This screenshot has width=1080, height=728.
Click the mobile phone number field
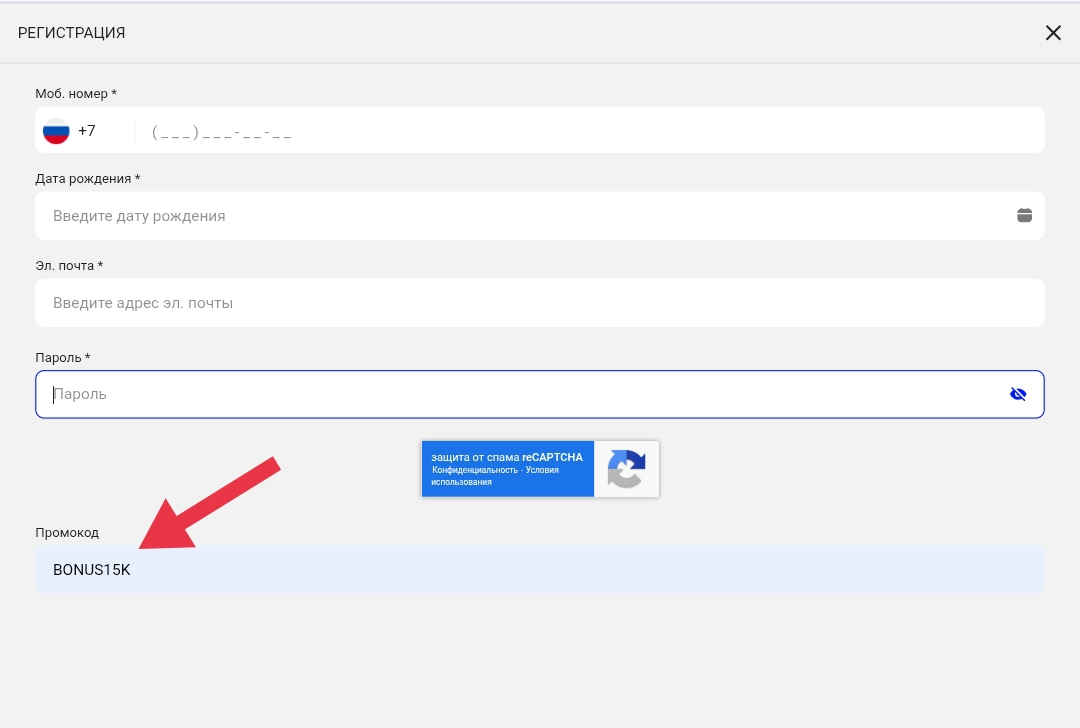point(589,131)
